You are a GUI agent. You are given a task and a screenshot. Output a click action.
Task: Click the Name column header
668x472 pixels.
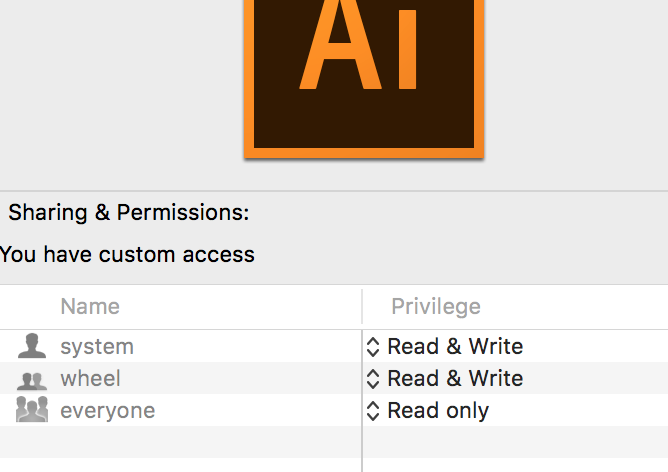pos(90,306)
